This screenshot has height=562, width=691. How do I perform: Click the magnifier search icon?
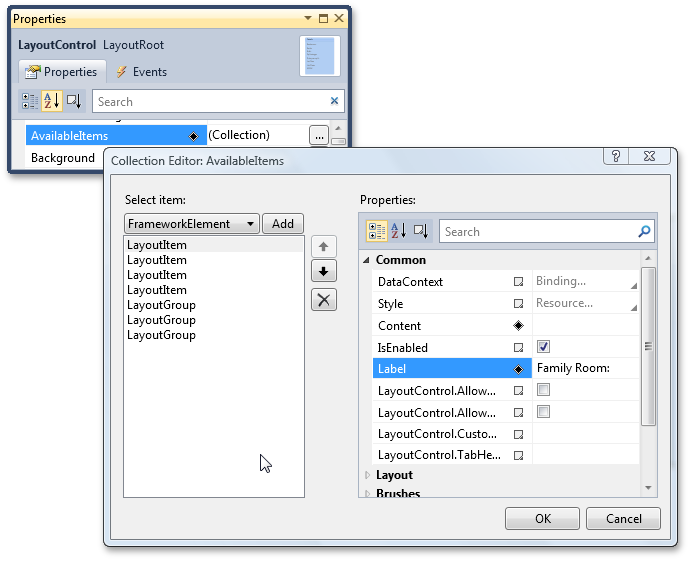pyautogui.click(x=644, y=231)
